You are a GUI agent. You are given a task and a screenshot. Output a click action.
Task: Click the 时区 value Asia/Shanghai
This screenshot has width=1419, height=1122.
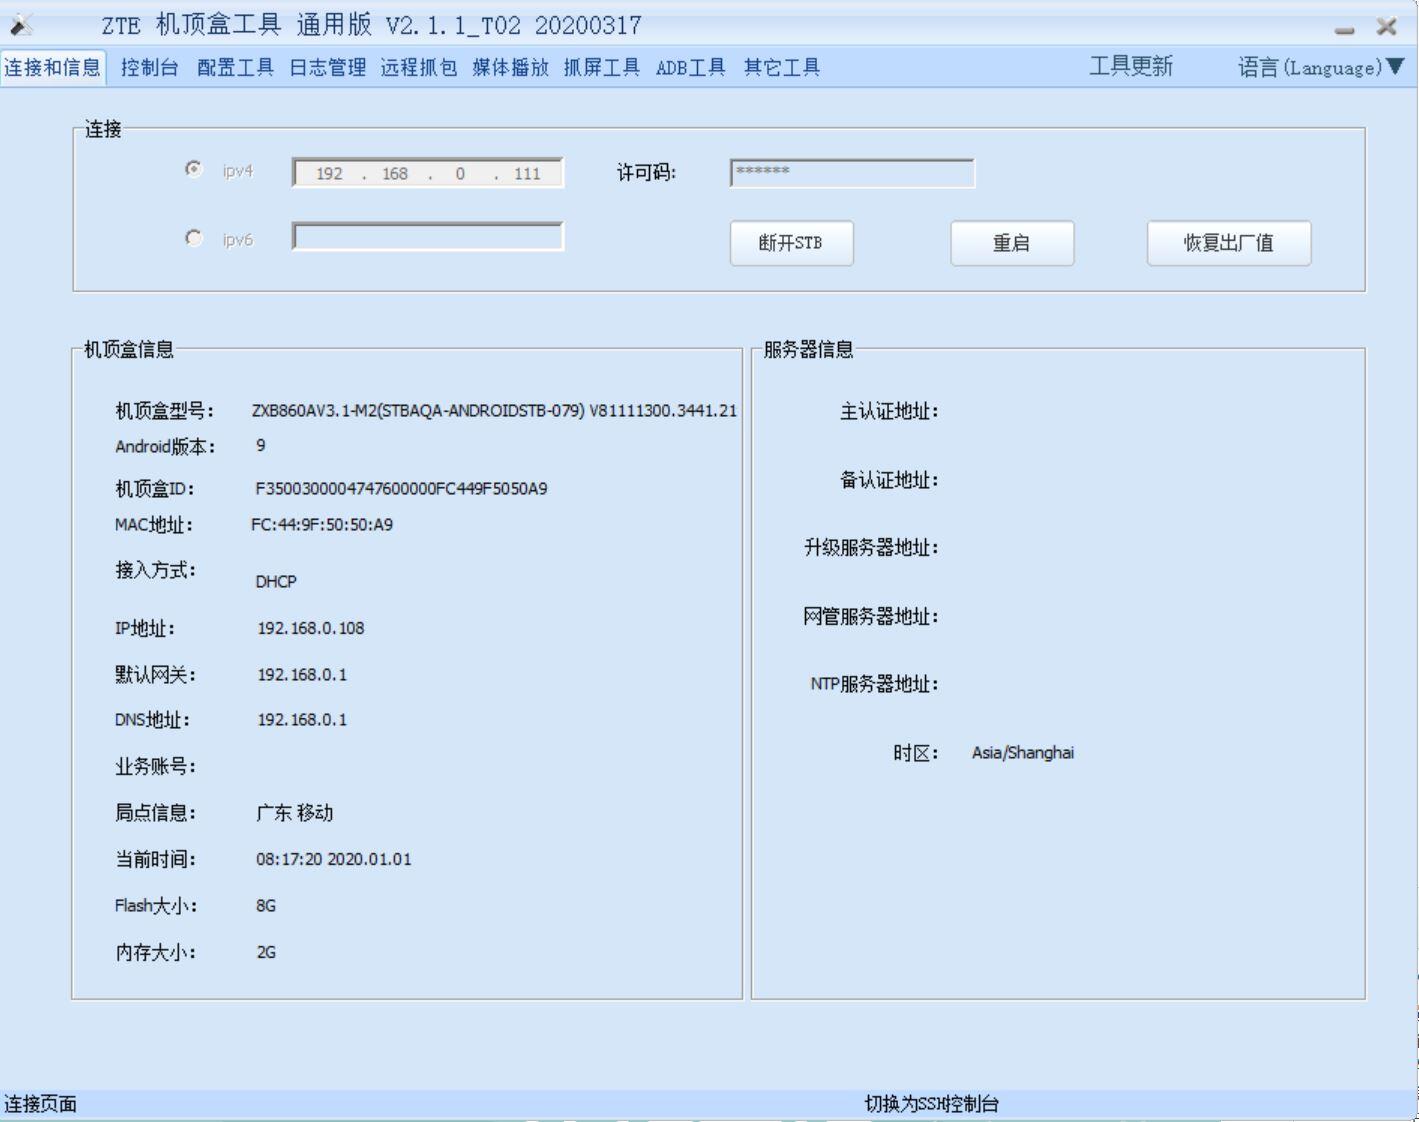[x=1023, y=753]
